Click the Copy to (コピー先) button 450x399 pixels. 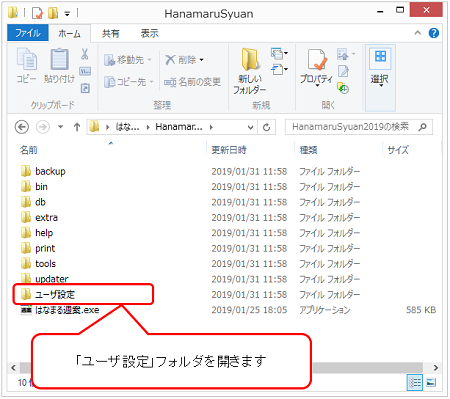tap(128, 82)
